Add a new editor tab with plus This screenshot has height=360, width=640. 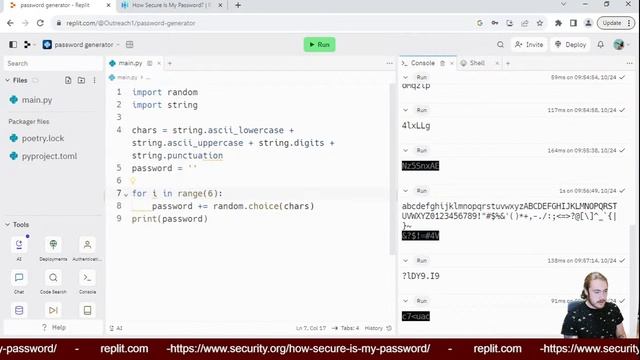[x=170, y=63]
